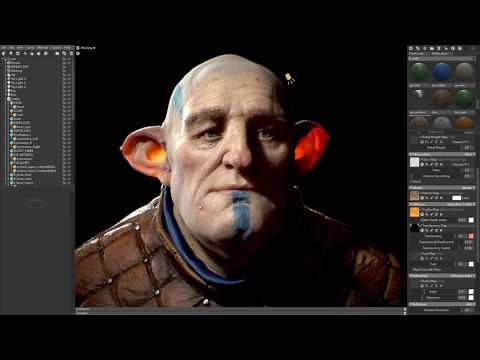This screenshot has width=480, height=360.
Task: Click the first icon in material panel toolbar
Action: (x=411, y=48)
